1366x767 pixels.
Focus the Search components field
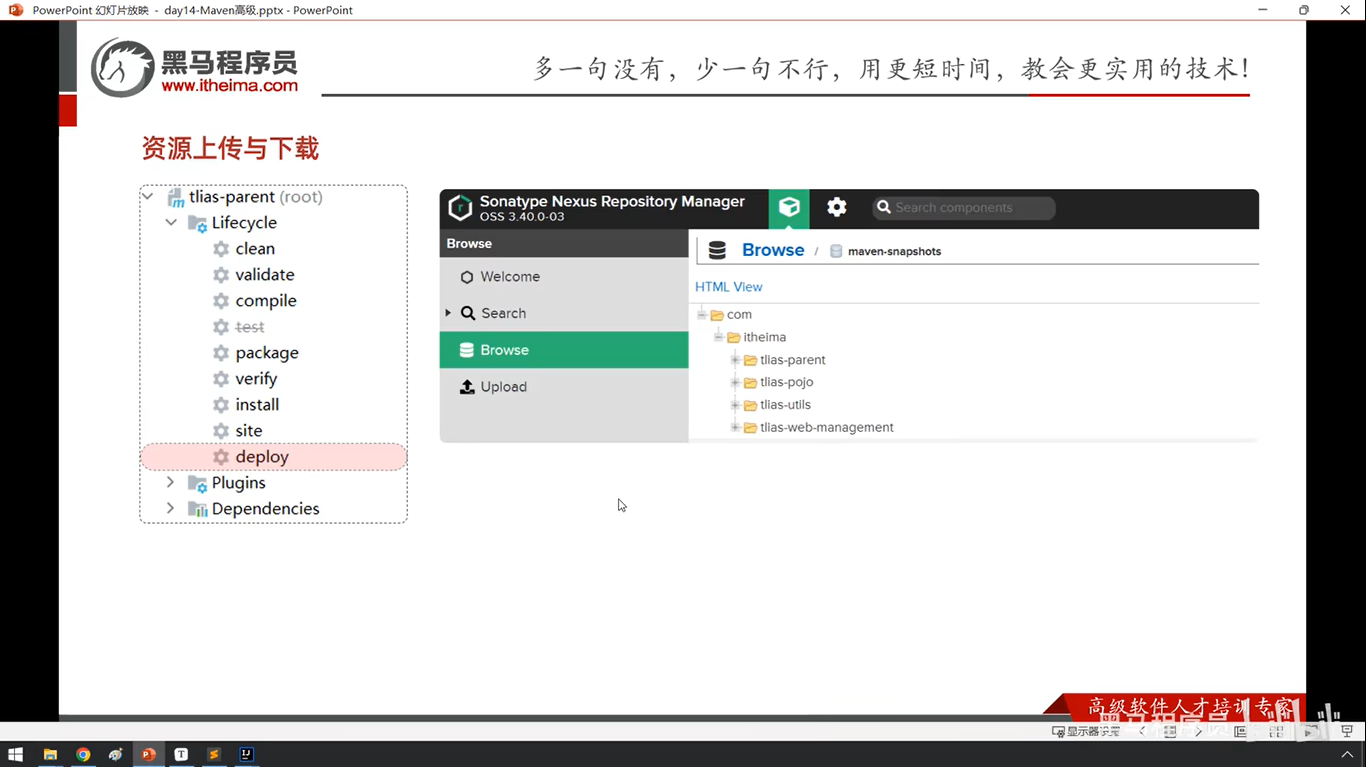coord(964,208)
